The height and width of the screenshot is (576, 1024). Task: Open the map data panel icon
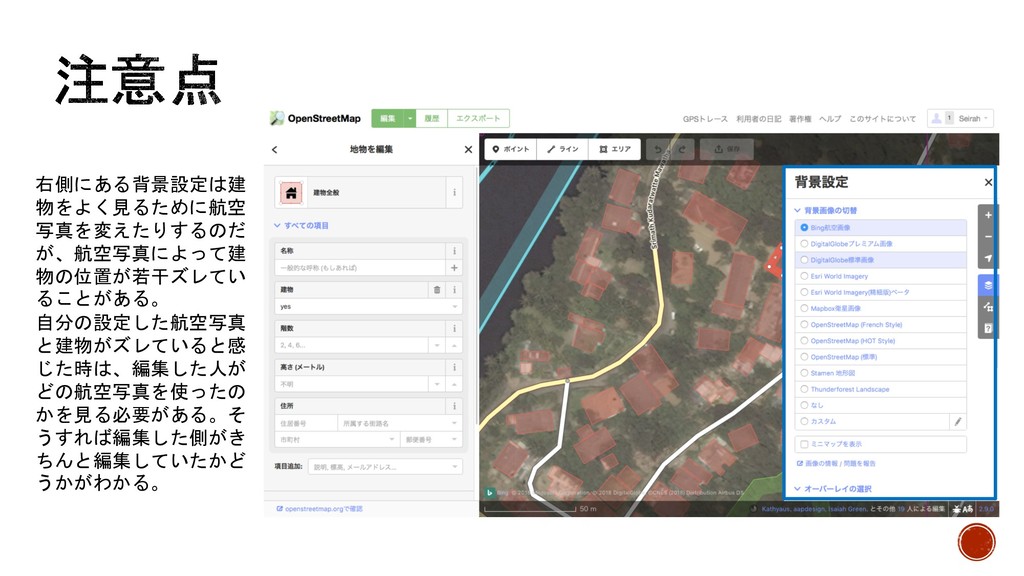(x=988, y=307)
